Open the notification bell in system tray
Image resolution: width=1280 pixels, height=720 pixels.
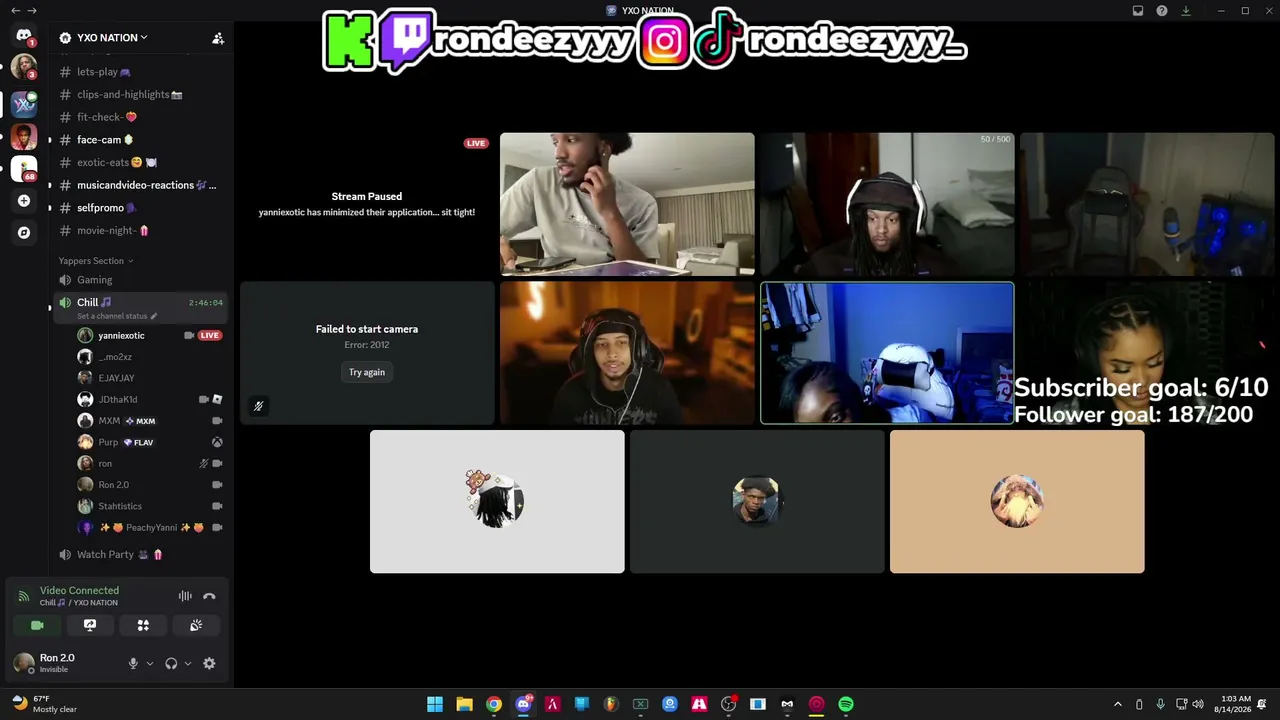pyautogui.click(x=1262, y=704)
